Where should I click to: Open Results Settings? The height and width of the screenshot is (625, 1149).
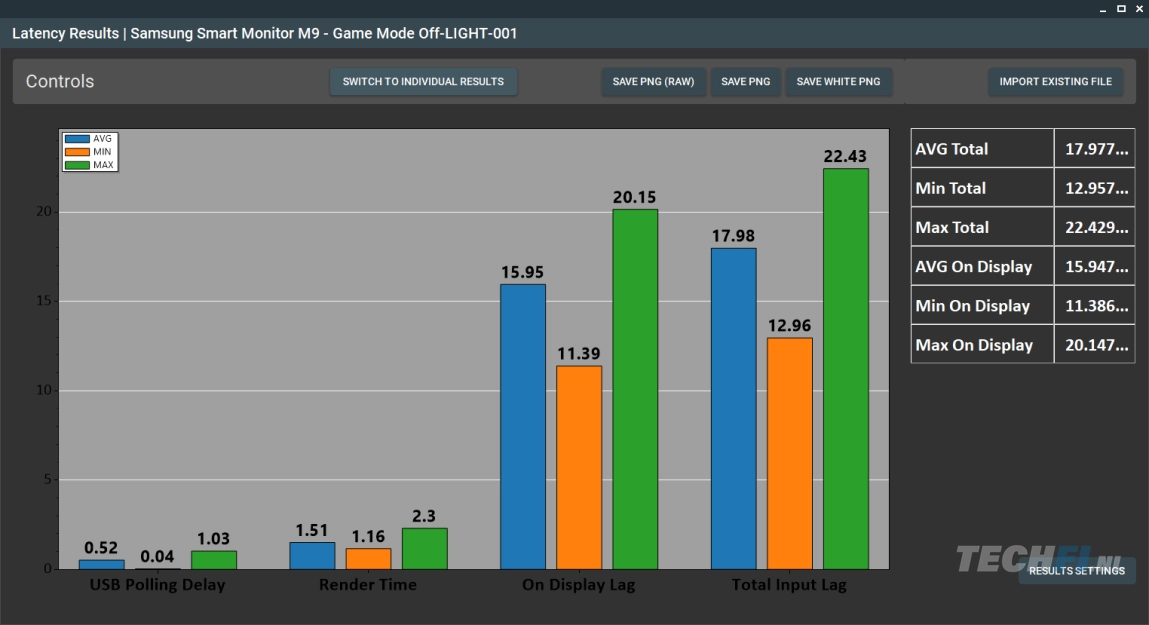(x=1076, y=571)
